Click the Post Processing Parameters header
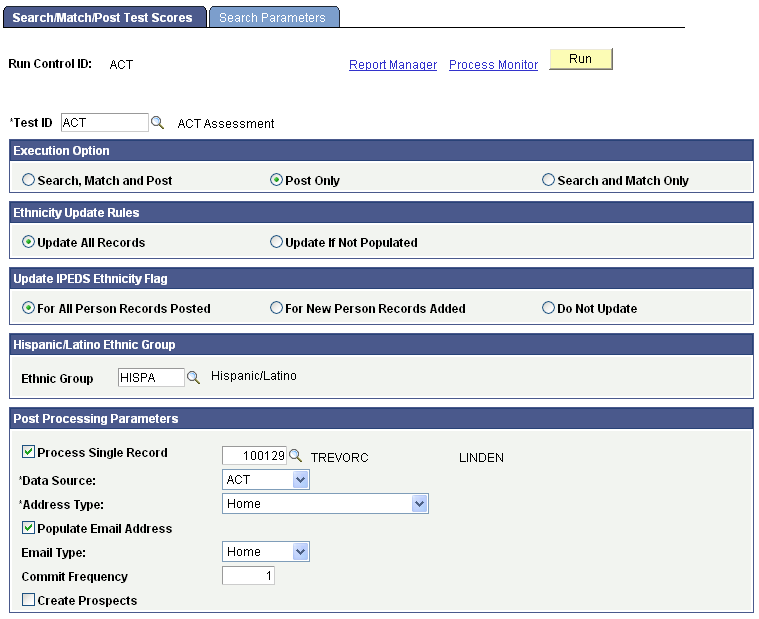759x619 pixels. (381, 418)
